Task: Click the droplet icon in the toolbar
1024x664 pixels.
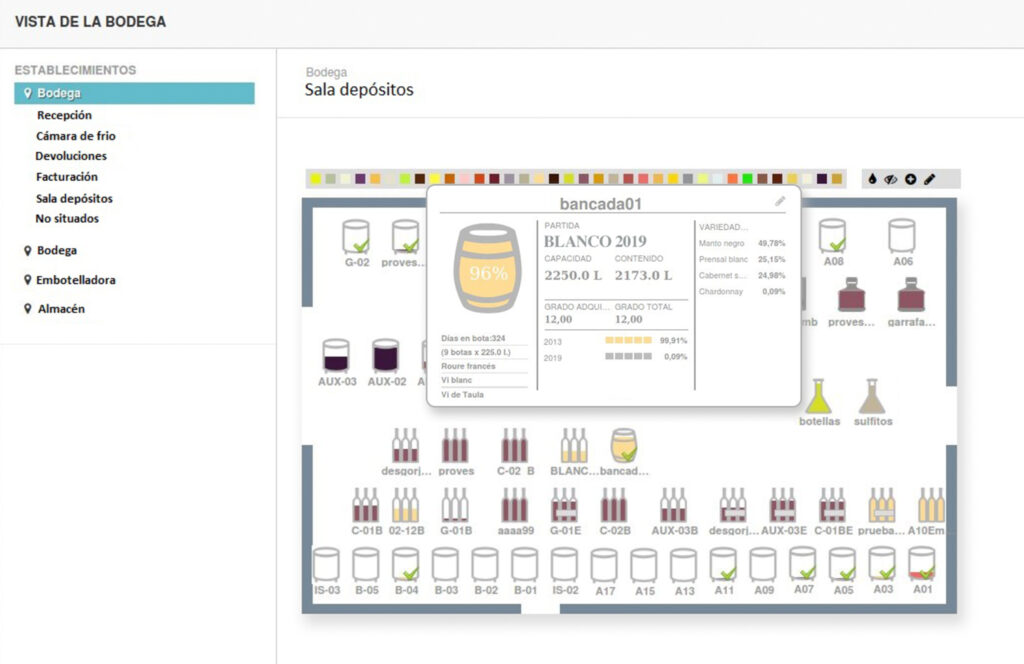Action: pos(873,179)
